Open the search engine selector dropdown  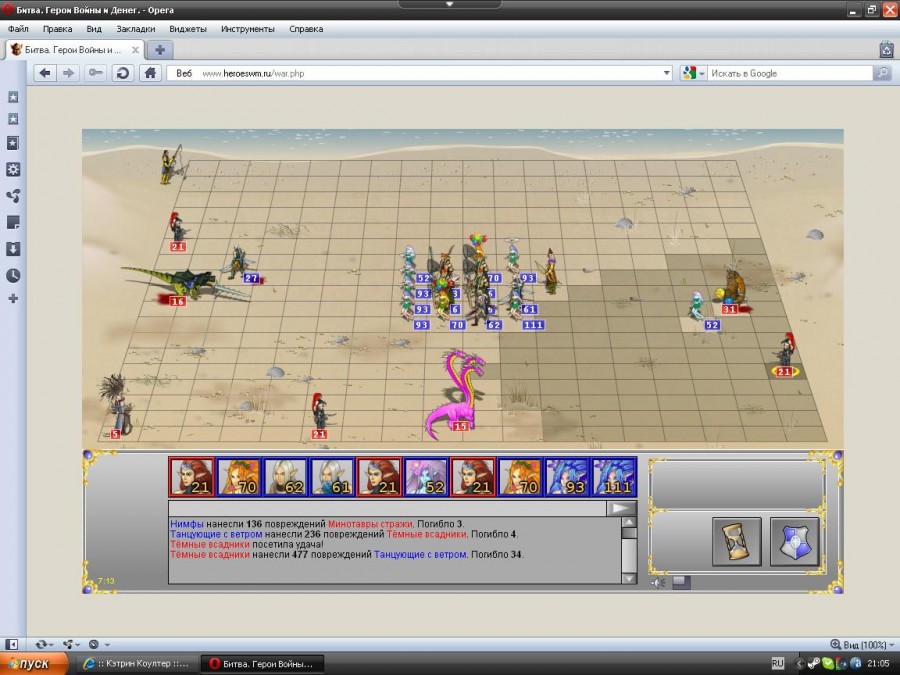693,73
